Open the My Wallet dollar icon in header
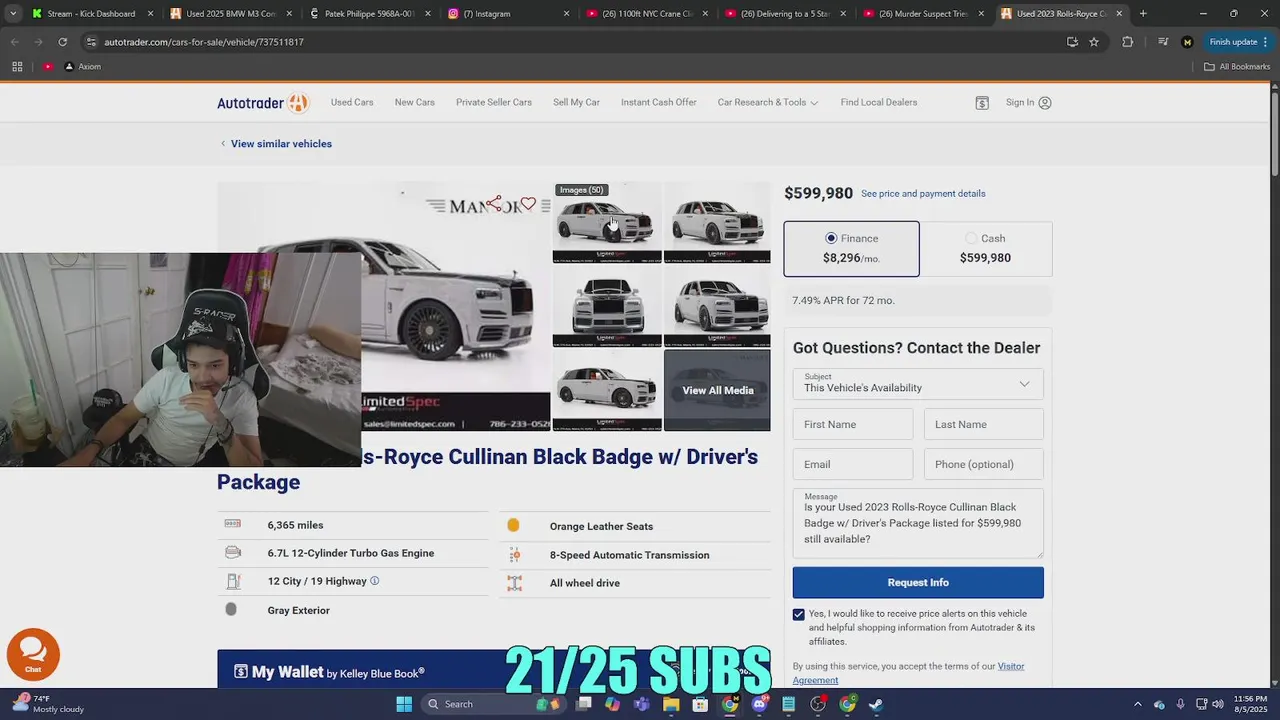Viewport: 1280px width, 720px height. coord(982,103)
